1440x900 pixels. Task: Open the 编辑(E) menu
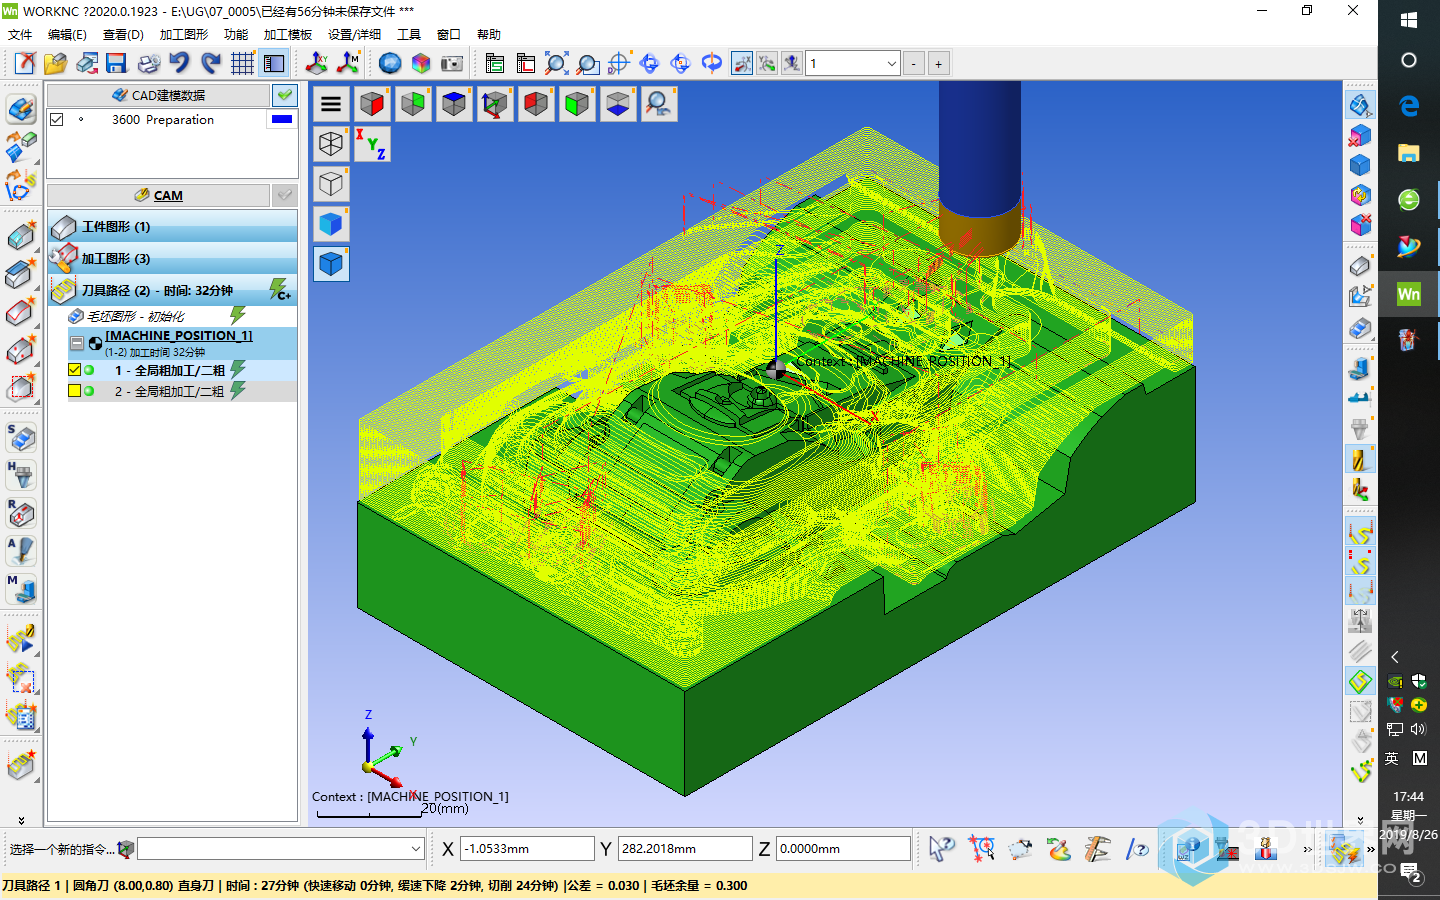[67, 34]
